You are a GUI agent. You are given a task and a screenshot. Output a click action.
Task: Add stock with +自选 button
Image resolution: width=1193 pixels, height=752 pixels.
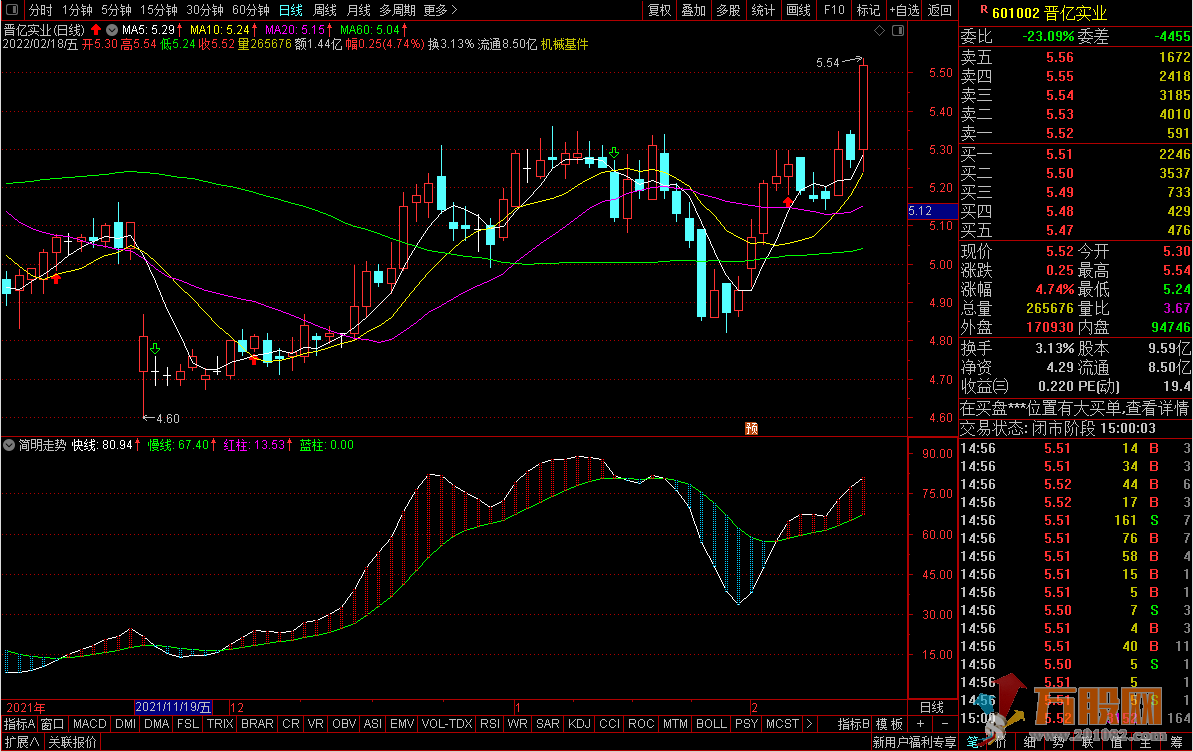click(905, 10)
